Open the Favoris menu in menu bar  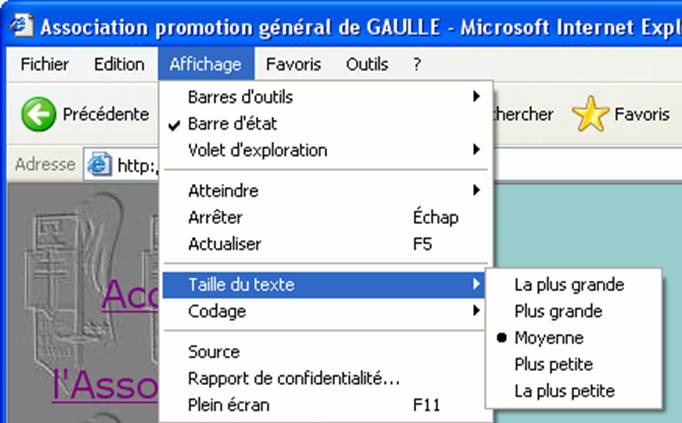293,64
